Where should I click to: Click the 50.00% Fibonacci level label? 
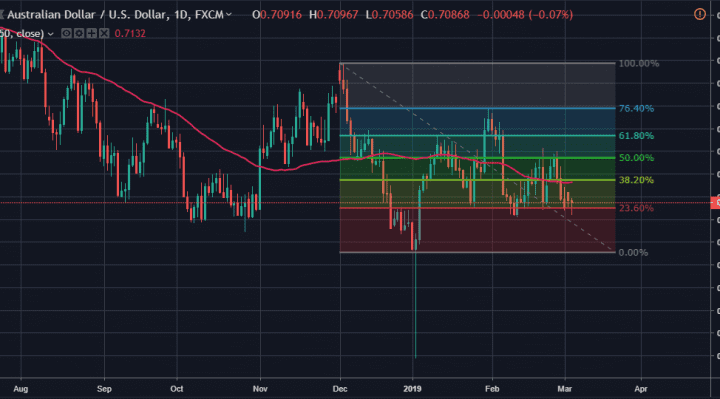pos(636,157)
